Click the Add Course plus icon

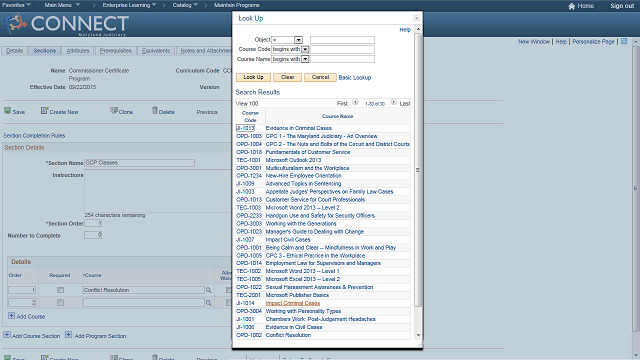point(11,316)
